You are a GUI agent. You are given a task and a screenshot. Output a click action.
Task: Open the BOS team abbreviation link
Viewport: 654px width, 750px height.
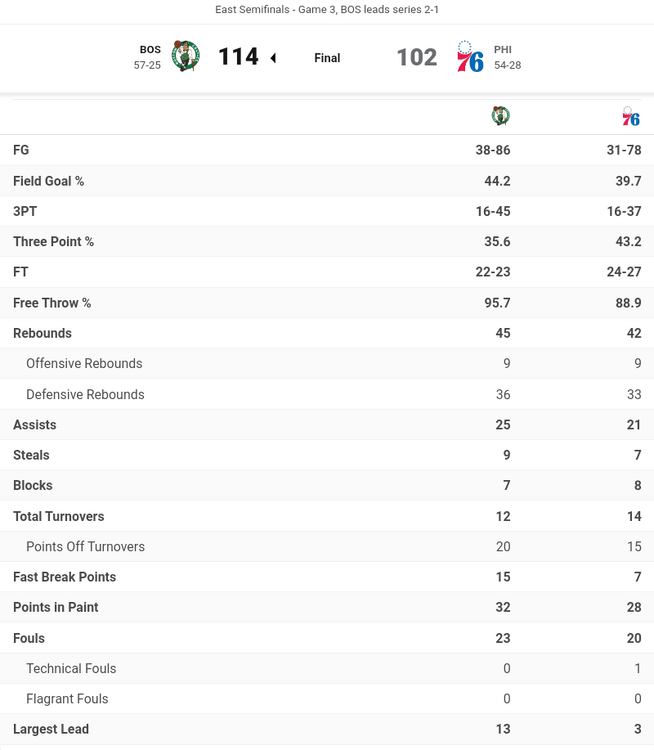[x=150, y=49]
